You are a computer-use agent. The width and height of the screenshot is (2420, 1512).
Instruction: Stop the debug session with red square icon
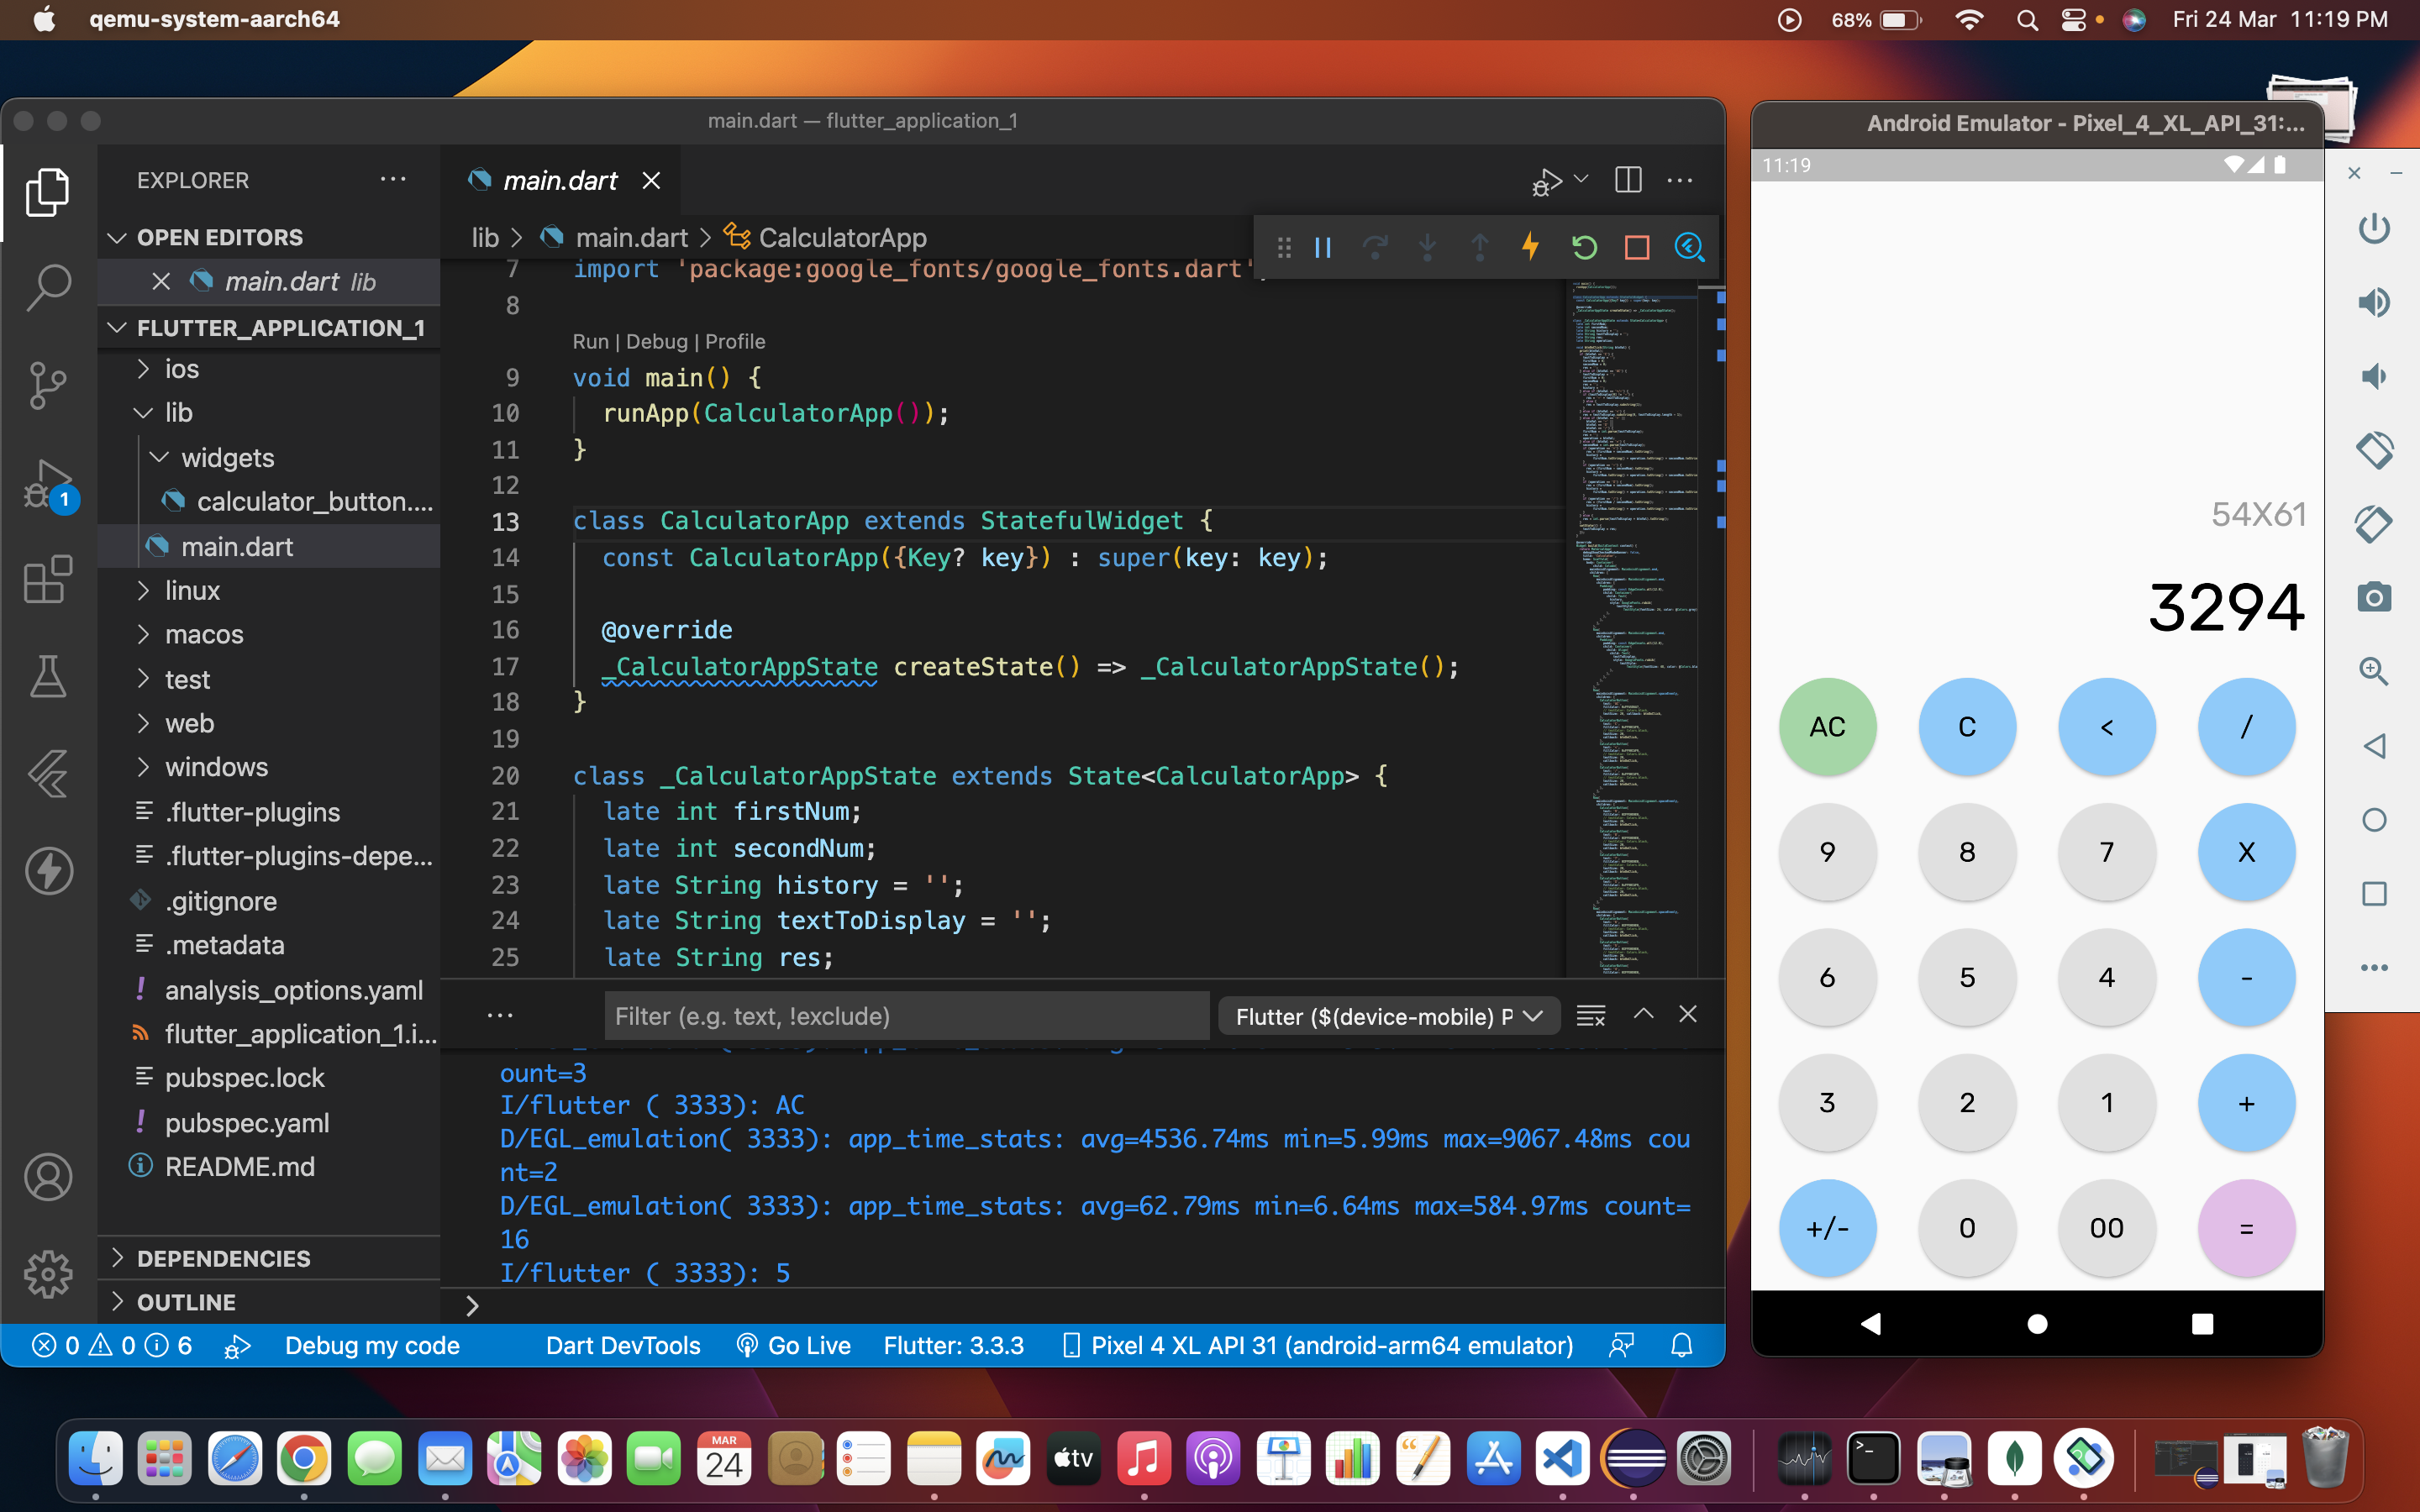point(1637,247)
